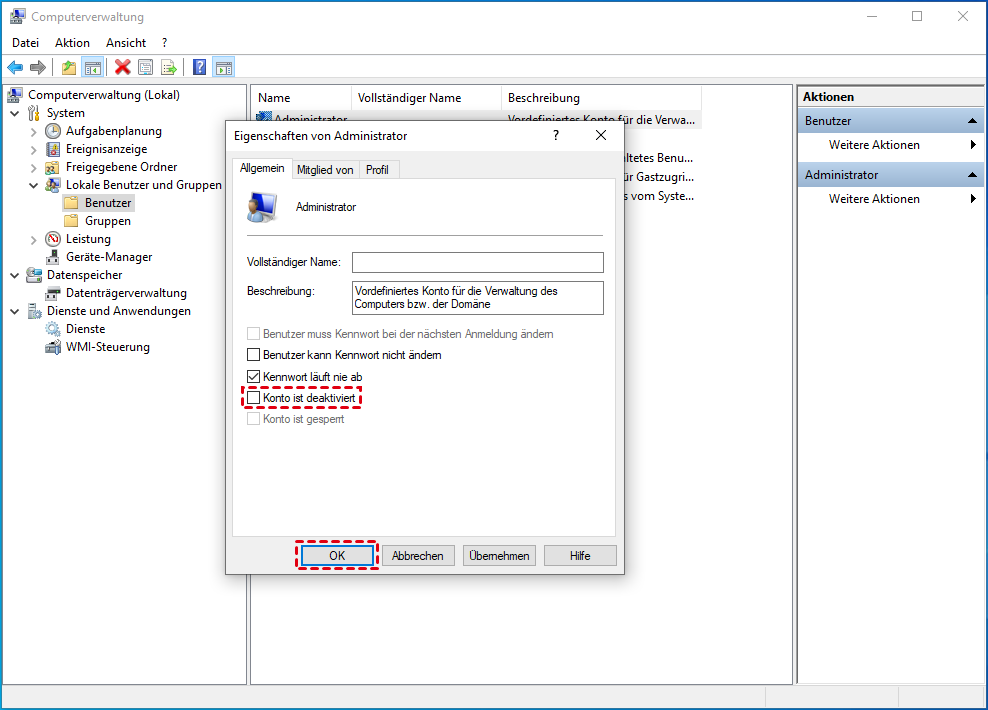Collapse Dienste und Anwendungen node
Image resolution: width=988 pixels, height=710 pixels.
(14, 312)
